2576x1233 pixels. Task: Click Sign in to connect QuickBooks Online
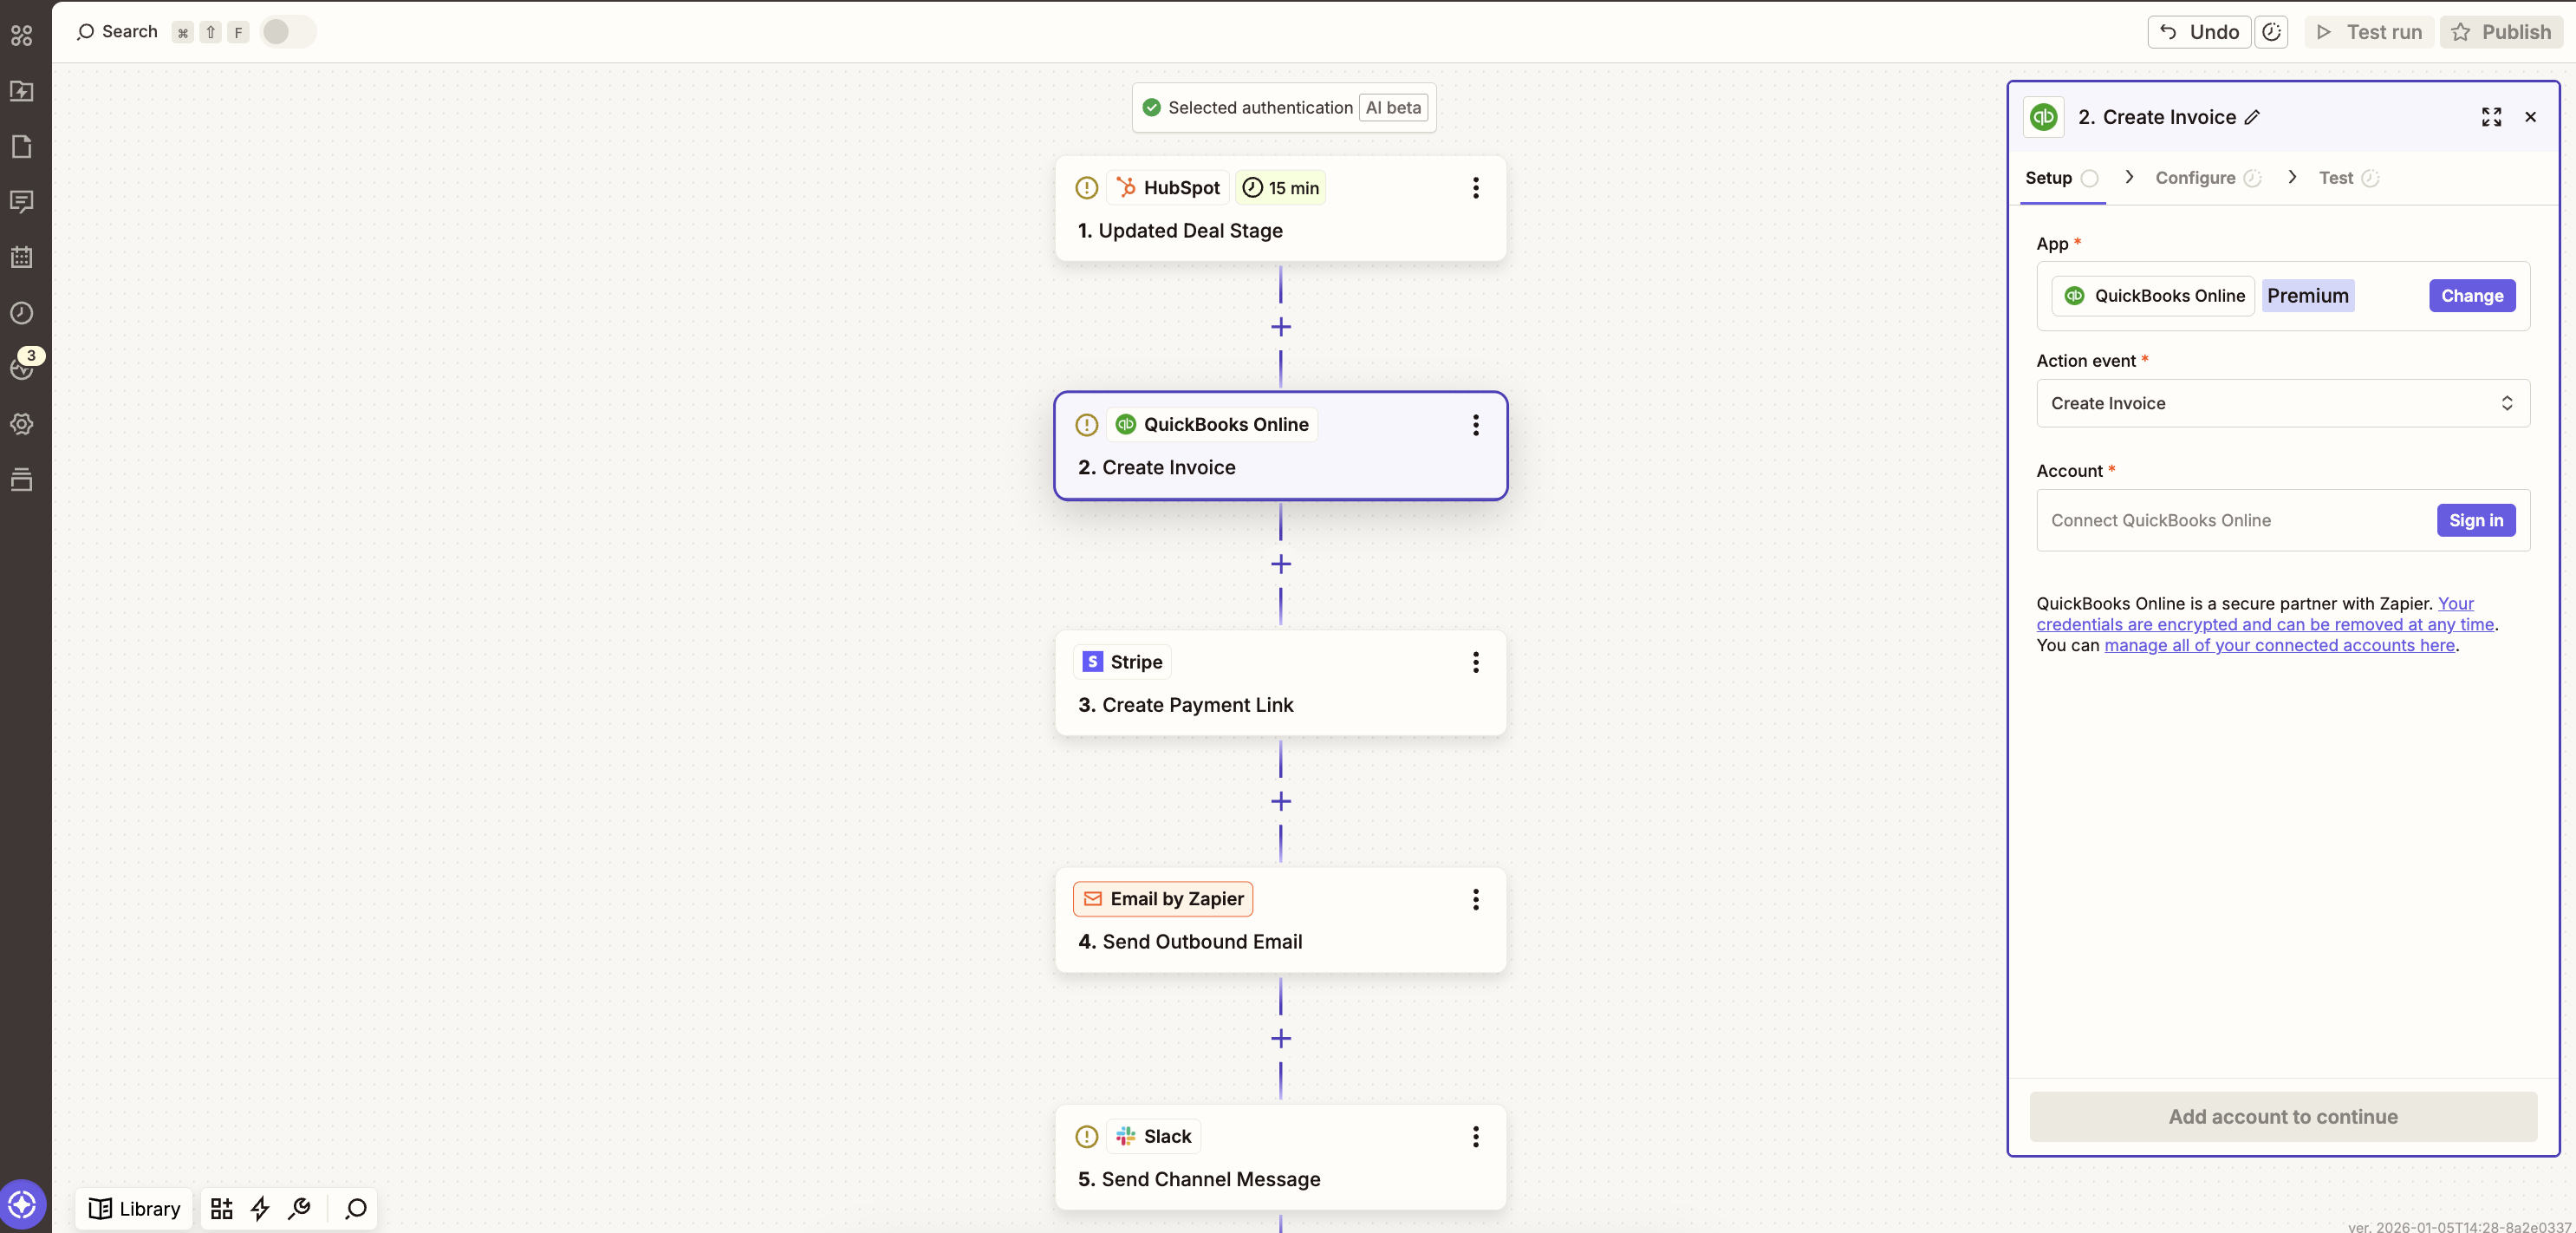[x=2475, y=520]
